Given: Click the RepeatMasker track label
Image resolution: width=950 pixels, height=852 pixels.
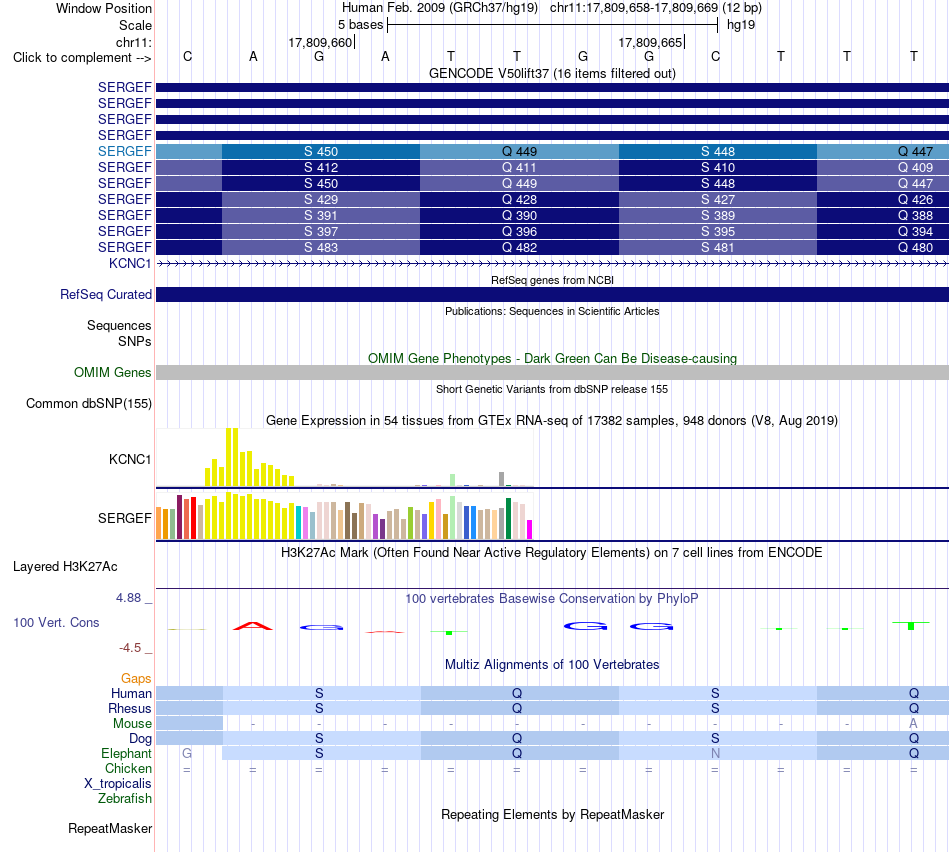Looking at the screenshot, I should tap(110, 828).
